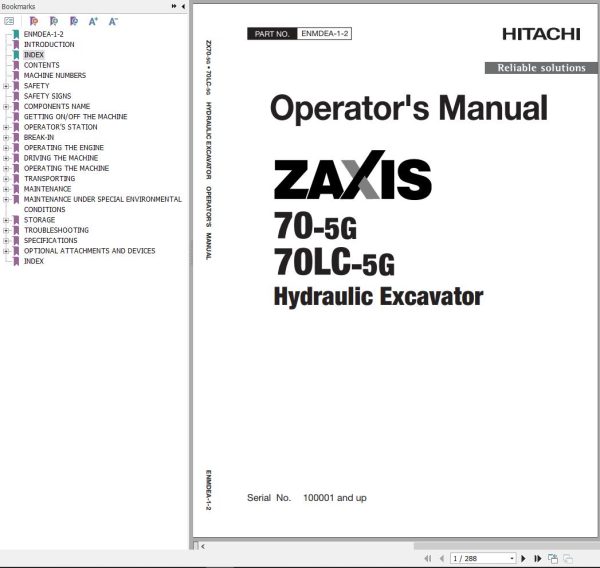Open GETTING ON/OFF THE MACHINE bookmark
Image resolution: width=600 pixels, height=568 pixels.
click(x=75, y=117)
